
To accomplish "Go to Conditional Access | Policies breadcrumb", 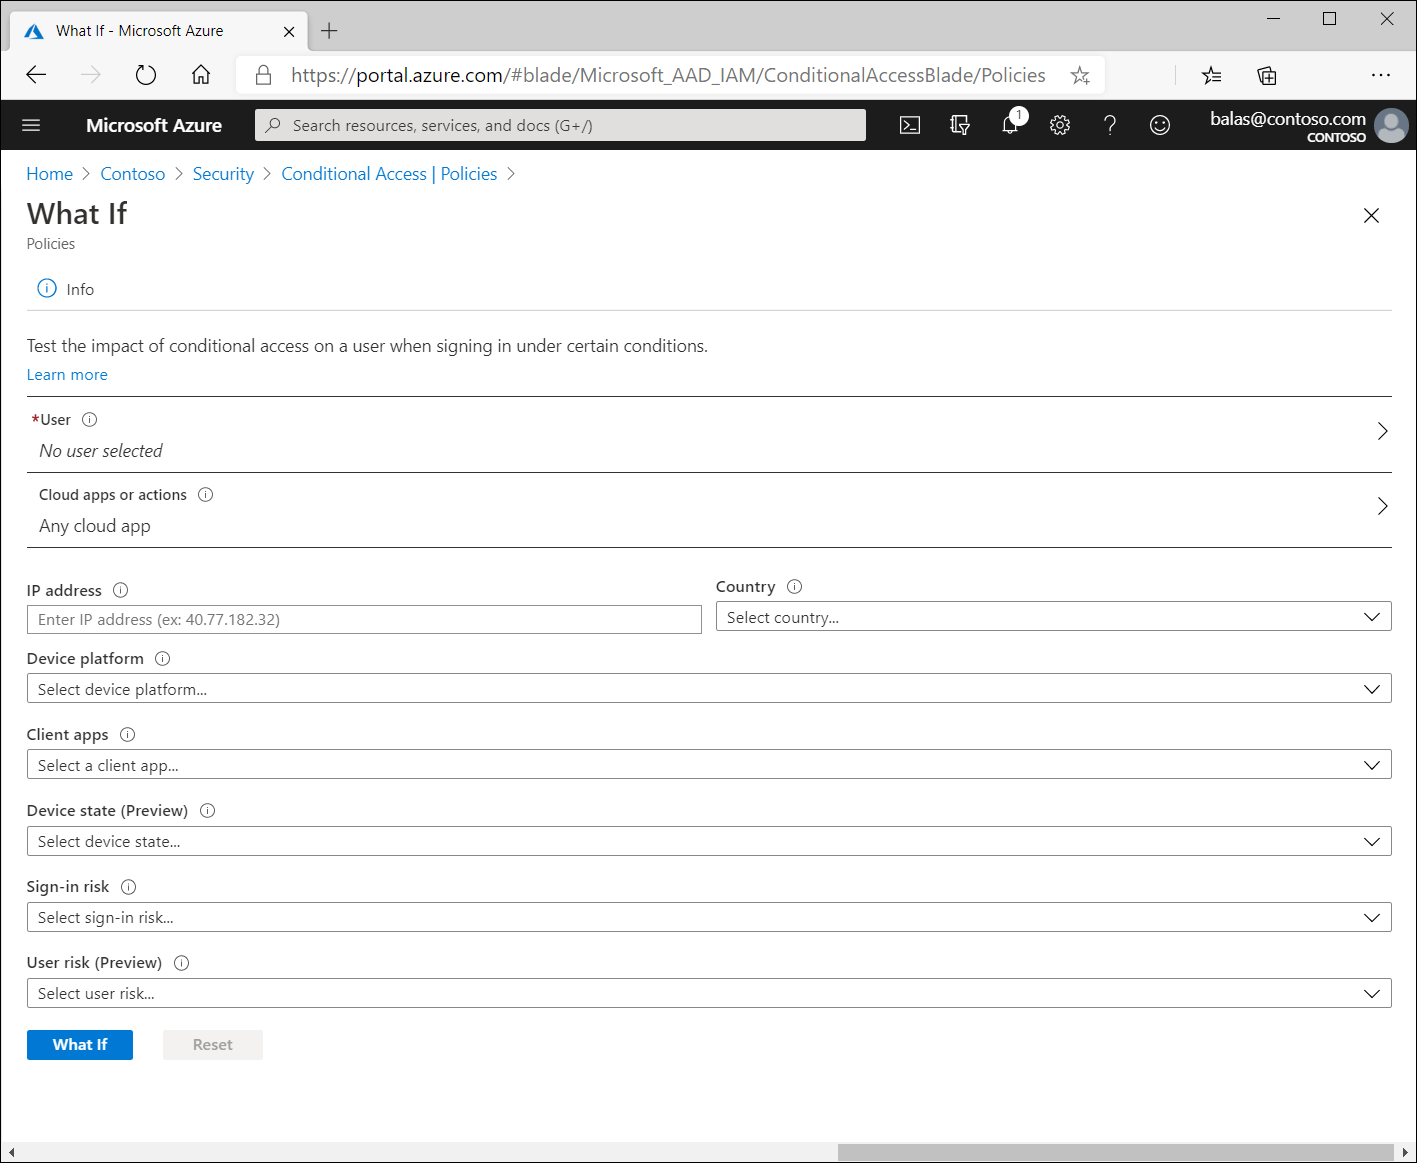I will click(x=389, y=174).
